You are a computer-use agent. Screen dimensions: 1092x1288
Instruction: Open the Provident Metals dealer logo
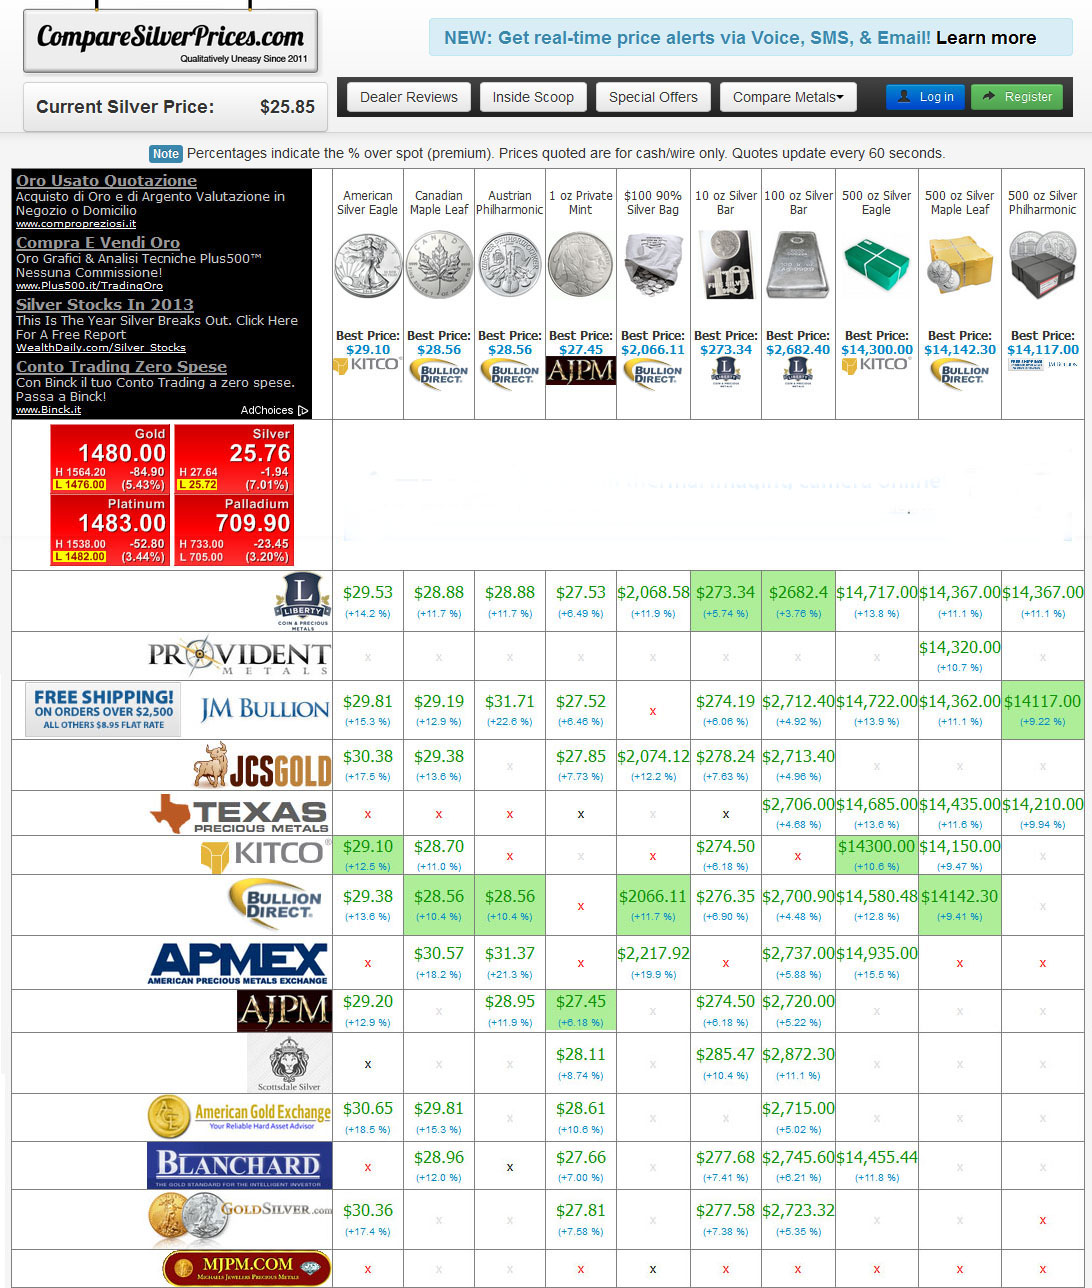tap(239, 656)
